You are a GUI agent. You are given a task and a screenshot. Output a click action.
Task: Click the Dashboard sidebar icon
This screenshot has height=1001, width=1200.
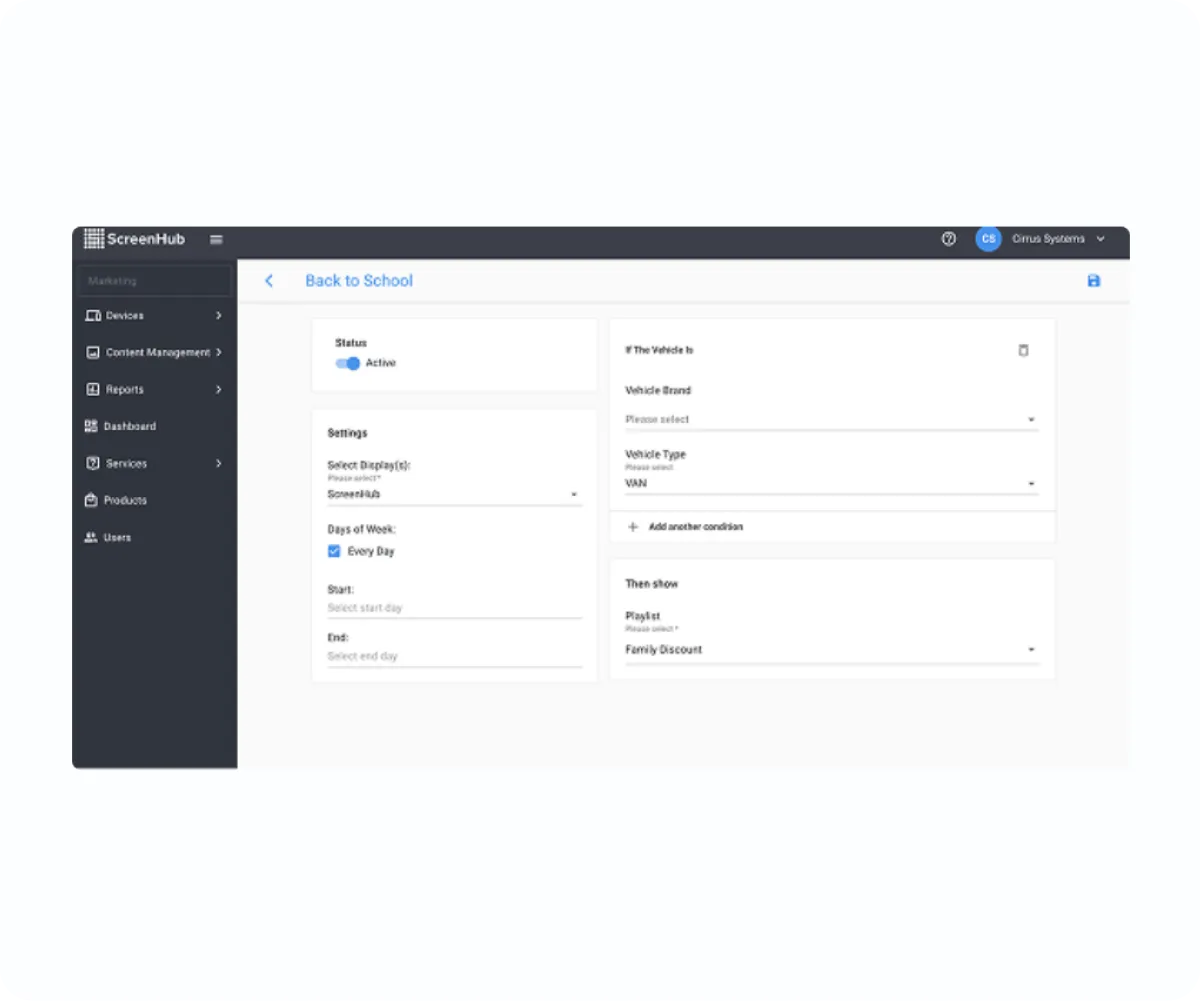coord(92,426)
